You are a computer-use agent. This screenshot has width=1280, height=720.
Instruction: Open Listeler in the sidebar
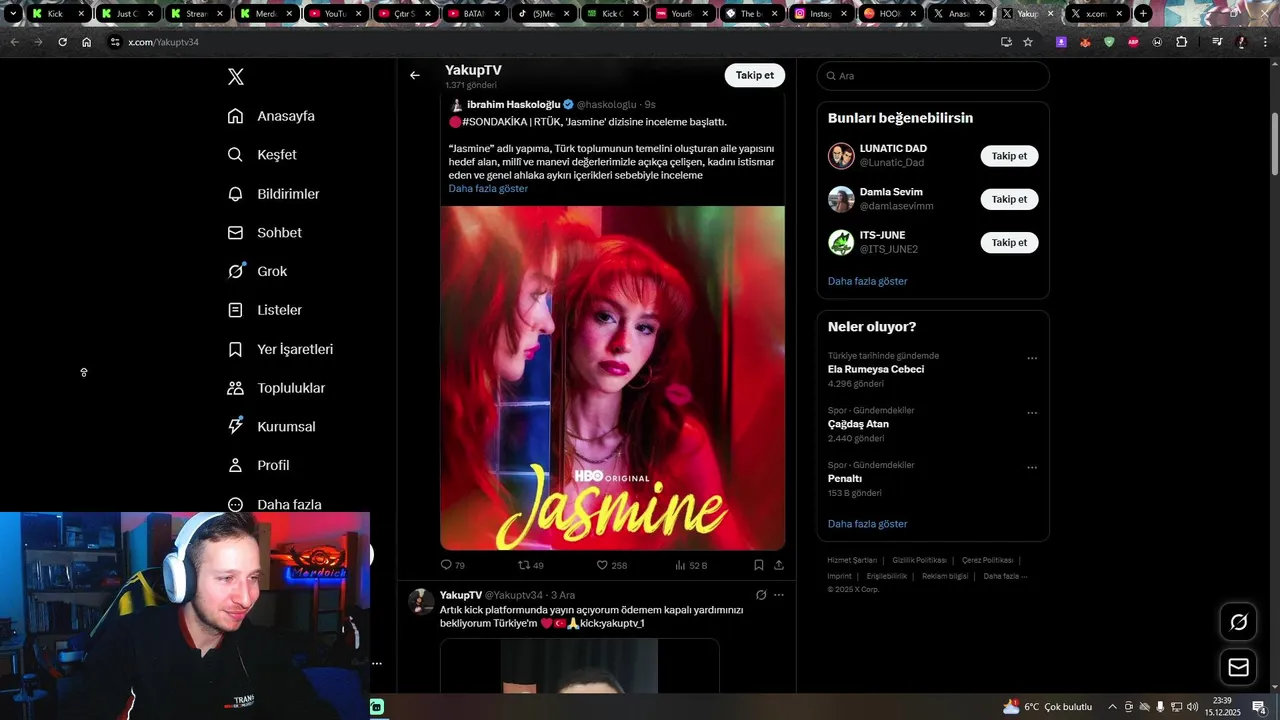(264, 310)
